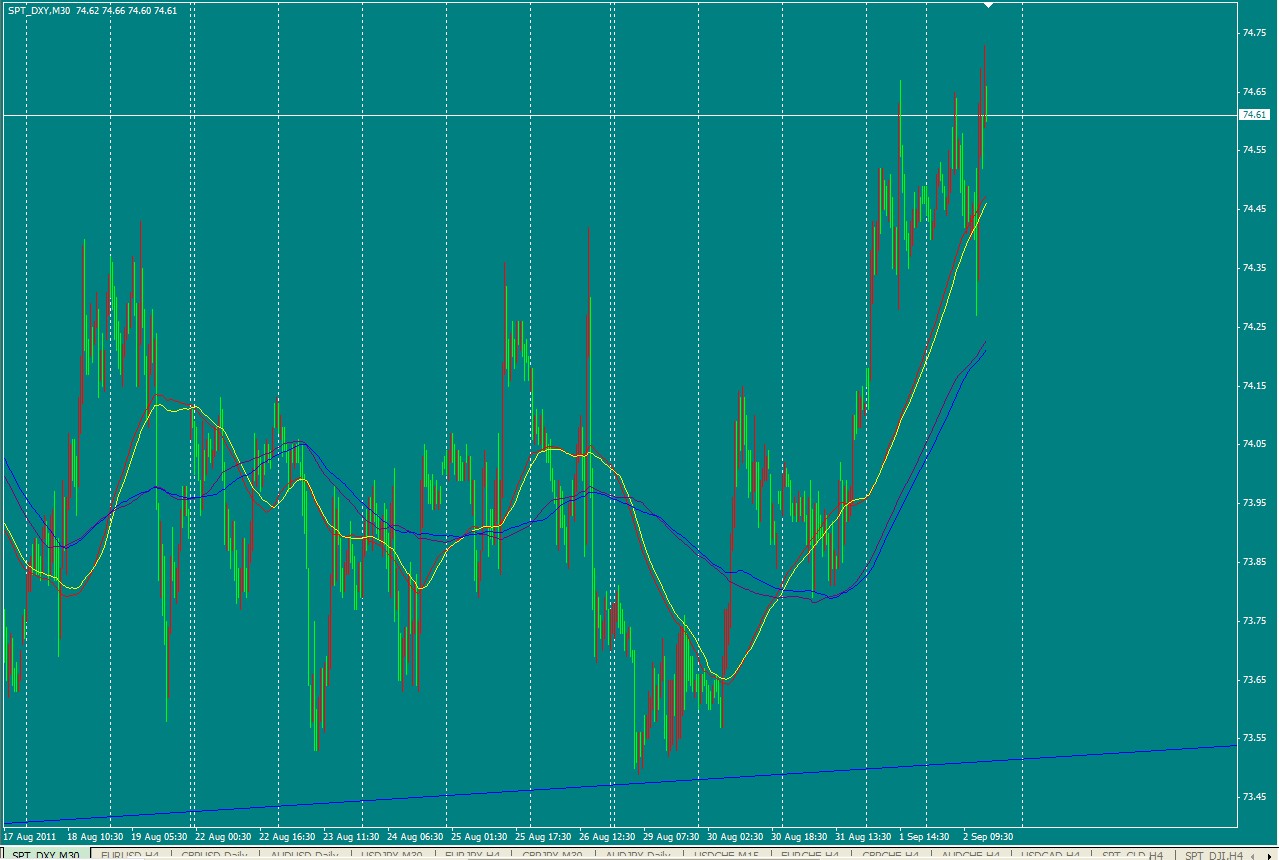The width and height of the screenshot is (1279, 860).
Task: Click the 26 Aug 12:30 time label
Action: click(x=606, y=835)
